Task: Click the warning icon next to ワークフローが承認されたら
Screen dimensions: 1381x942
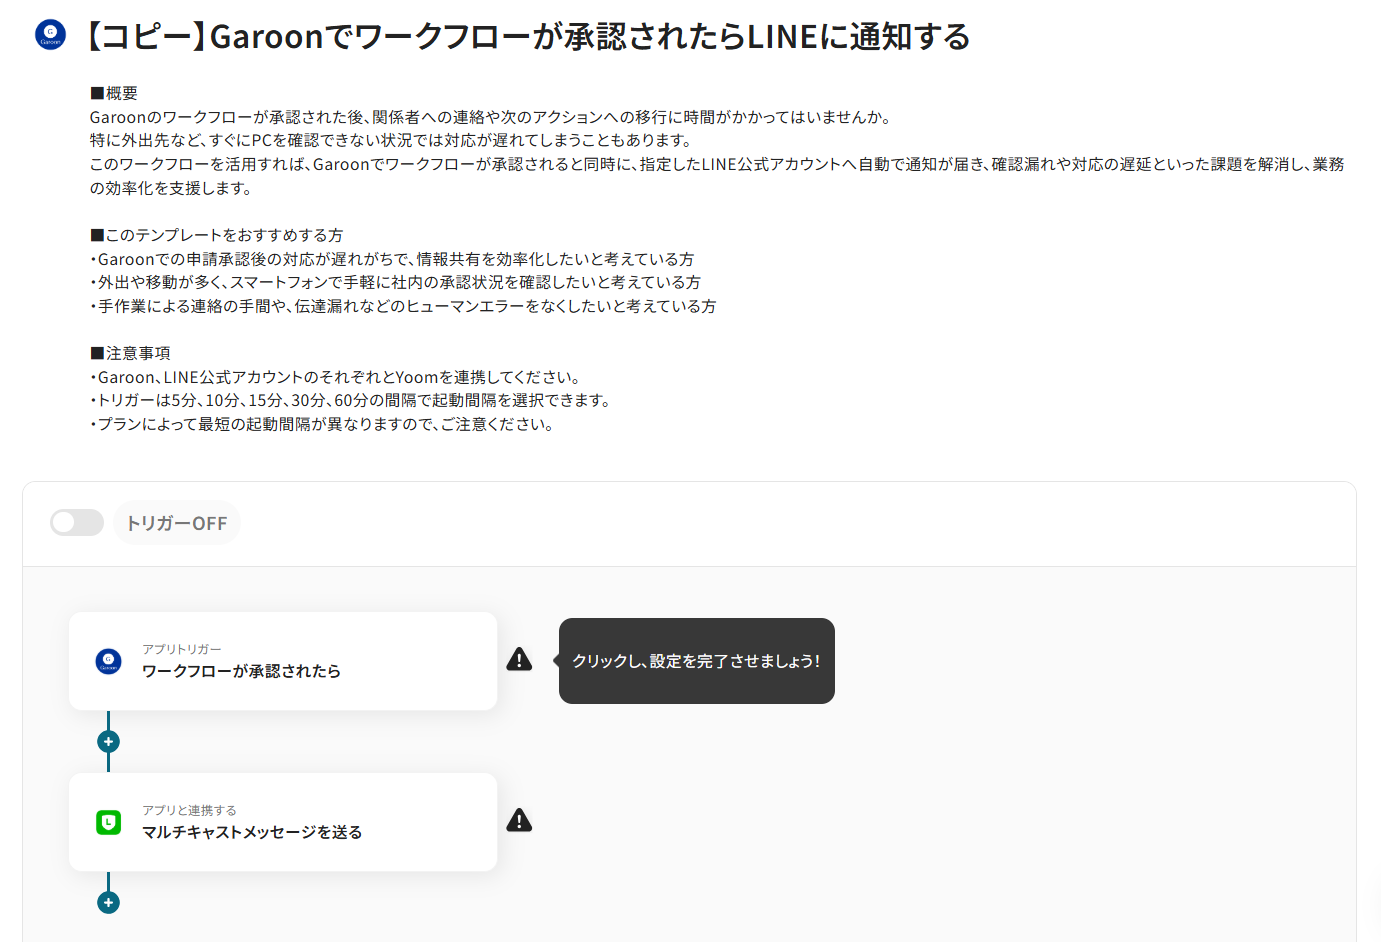Action: click(x=519, y=659)
